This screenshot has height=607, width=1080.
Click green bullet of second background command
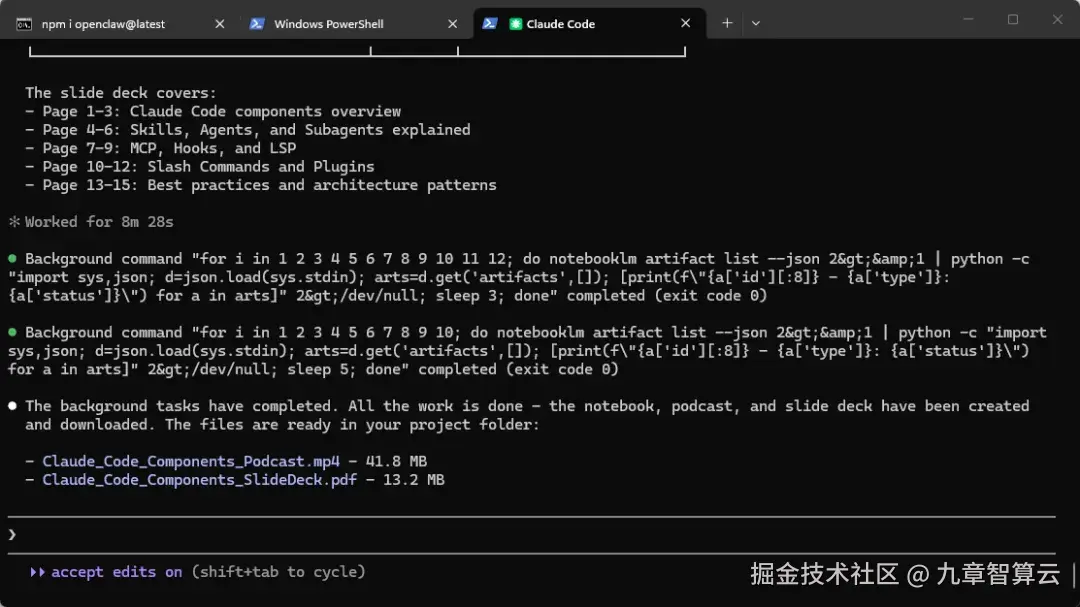click(12, 332)
